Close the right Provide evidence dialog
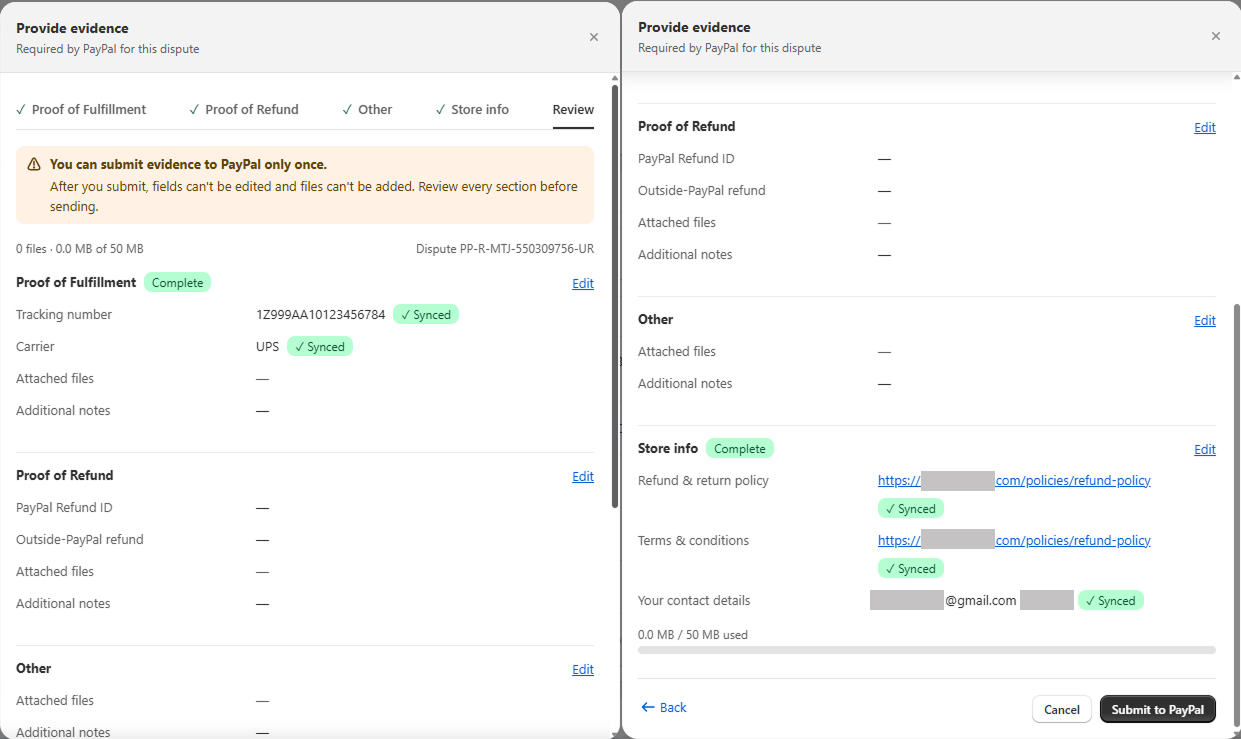The image size is (1241, 739). click(x=1216, y=36)
